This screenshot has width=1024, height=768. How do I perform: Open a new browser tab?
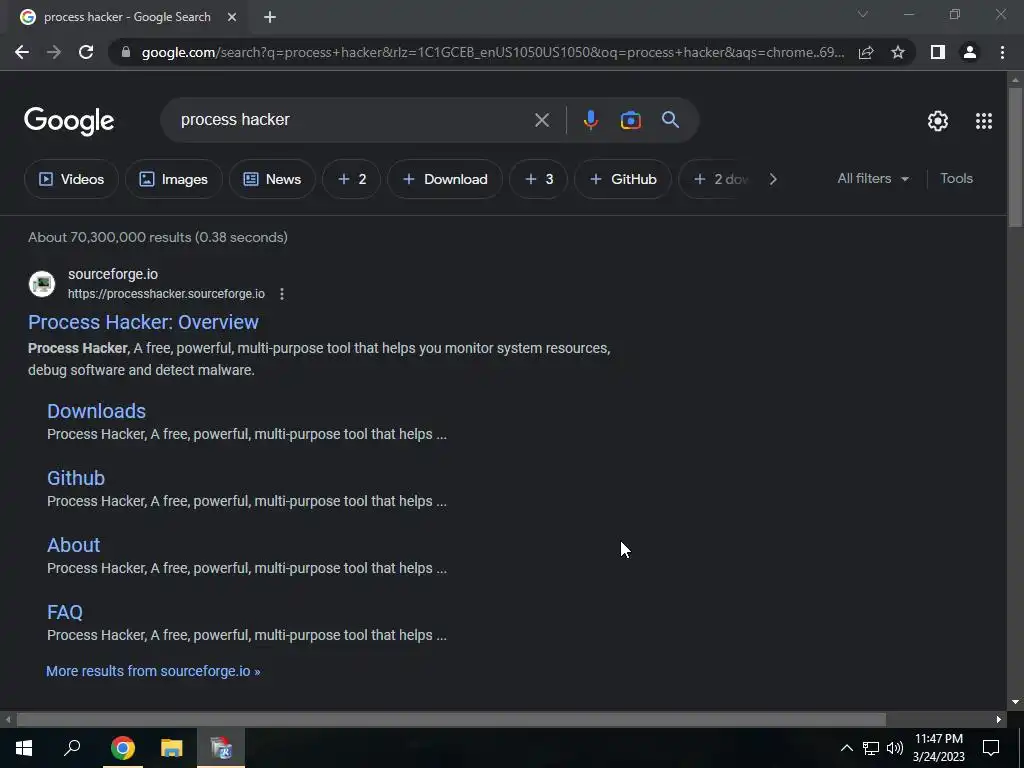(x=270, y=17)
